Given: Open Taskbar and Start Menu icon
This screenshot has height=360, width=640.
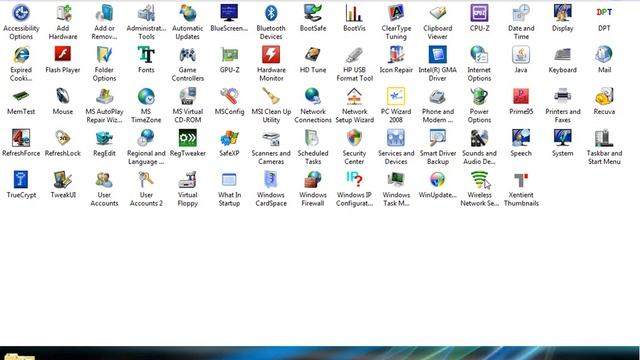Looking at the screenshot, I should point(604,138).
